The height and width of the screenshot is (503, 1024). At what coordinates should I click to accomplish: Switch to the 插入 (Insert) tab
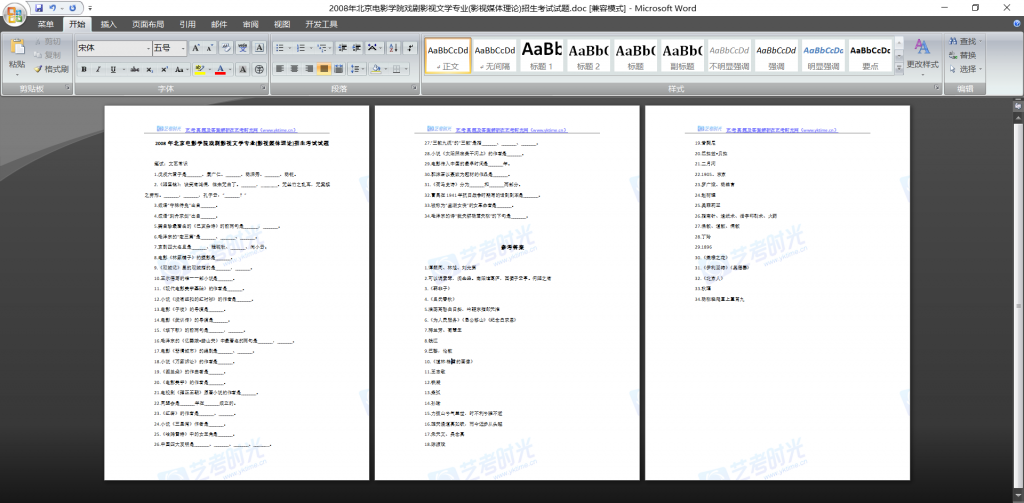pyautogui.click(x=108, y=24)
